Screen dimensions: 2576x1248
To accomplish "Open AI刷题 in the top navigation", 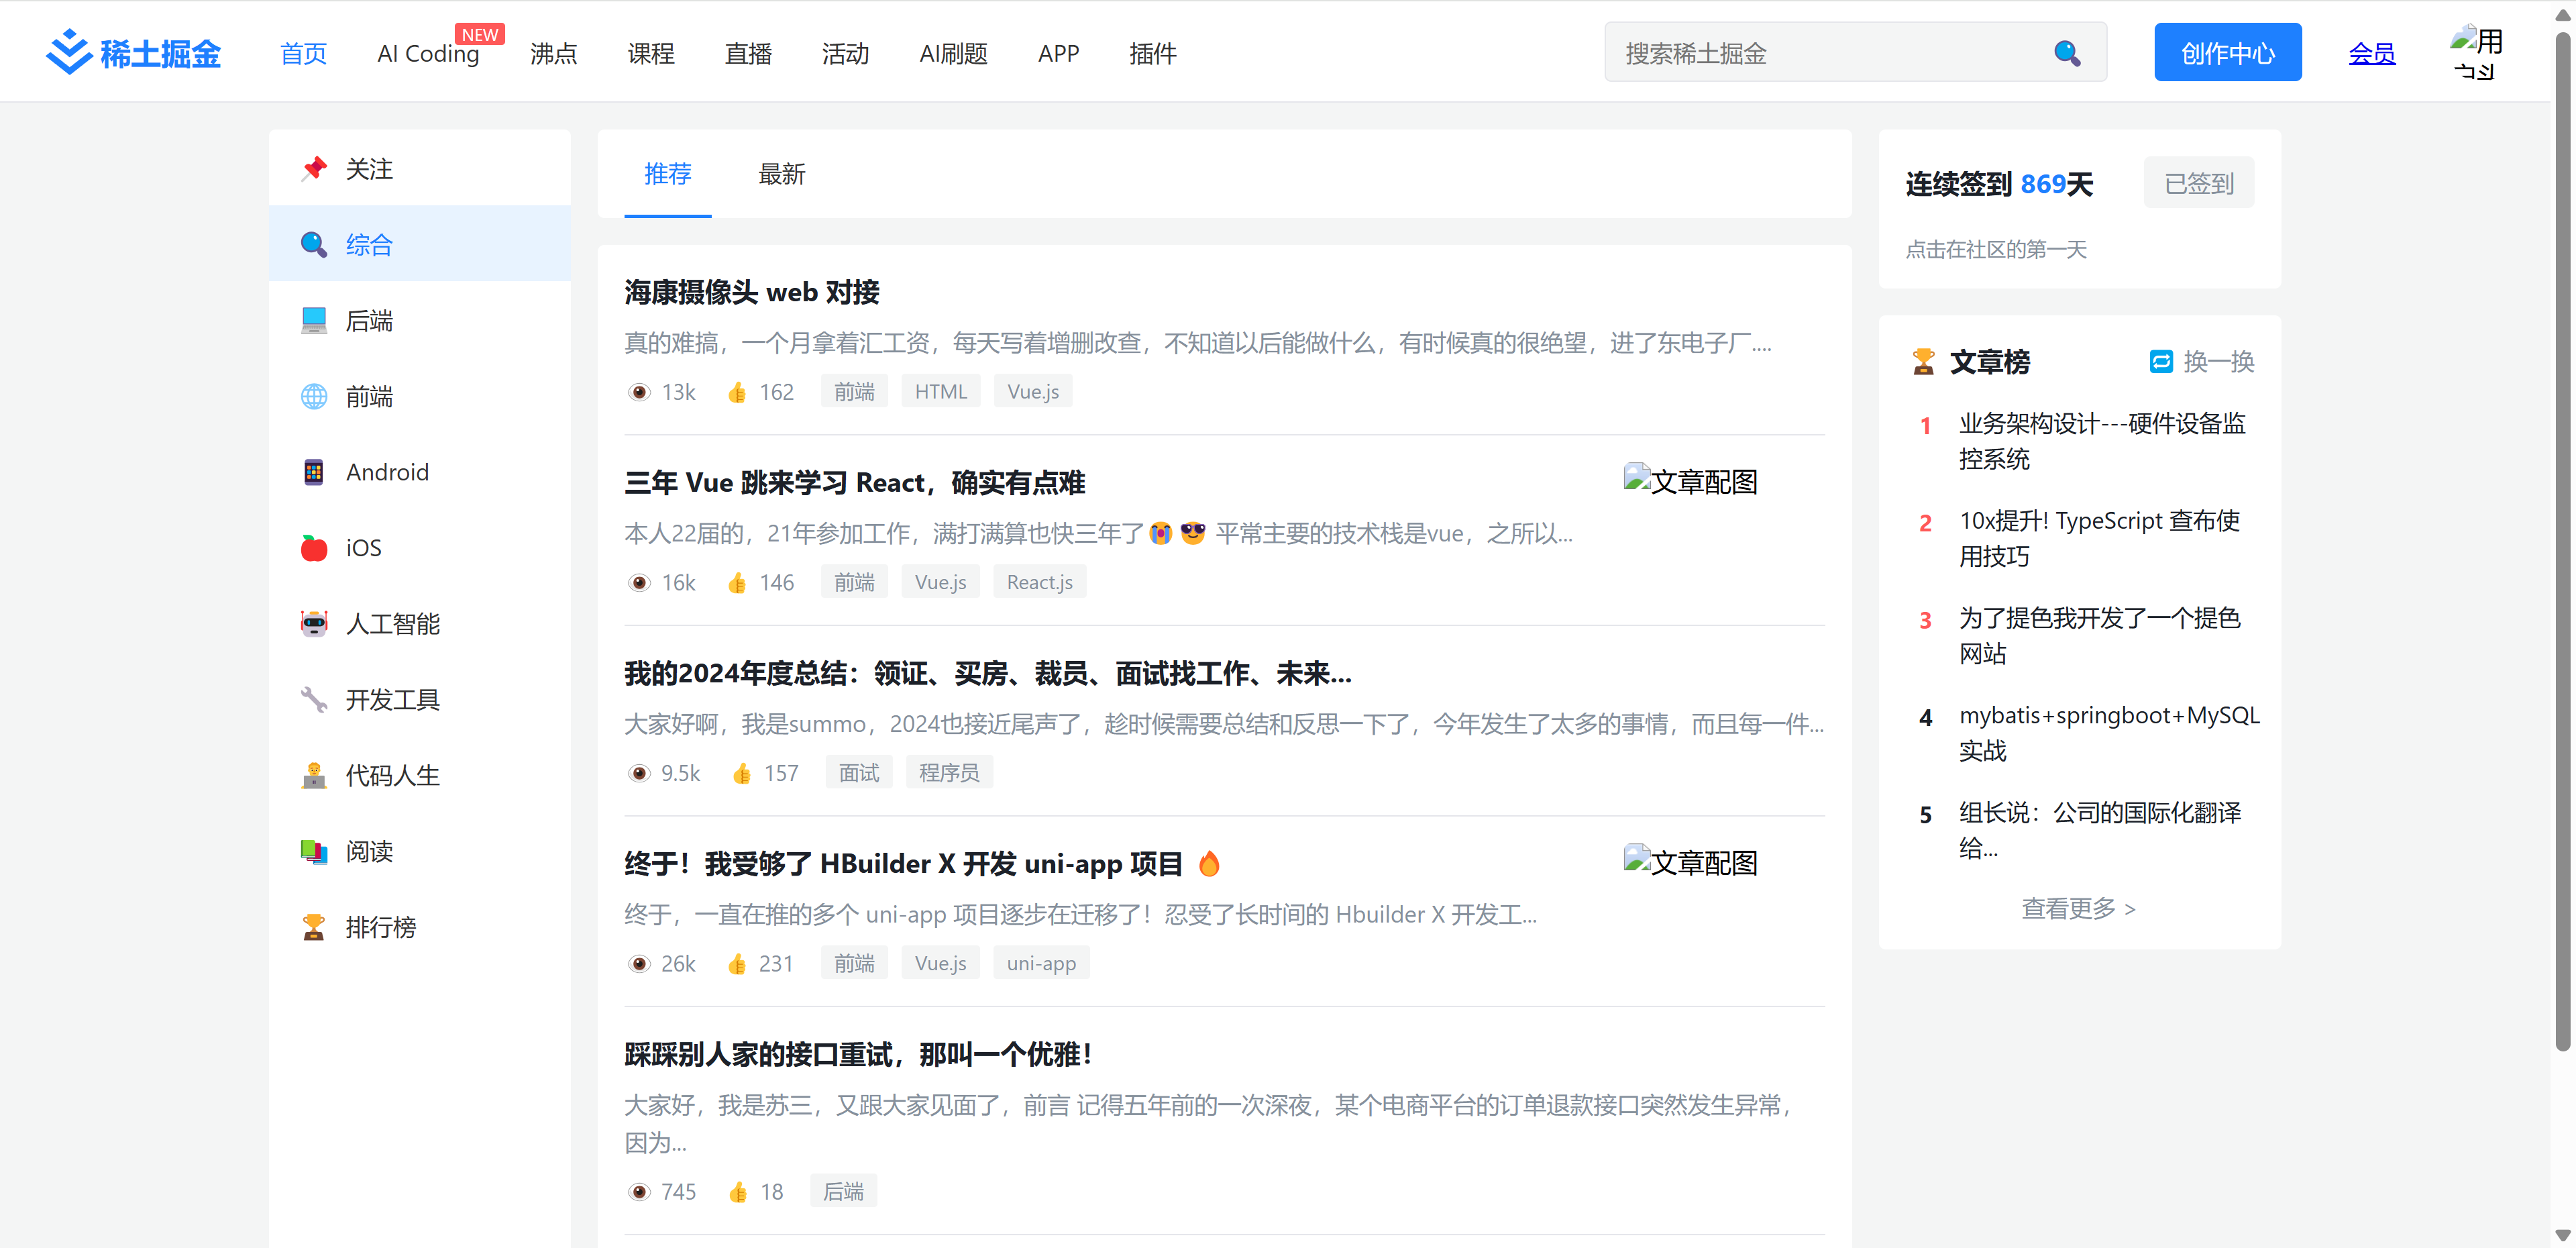I will click(x=953, y=54).
